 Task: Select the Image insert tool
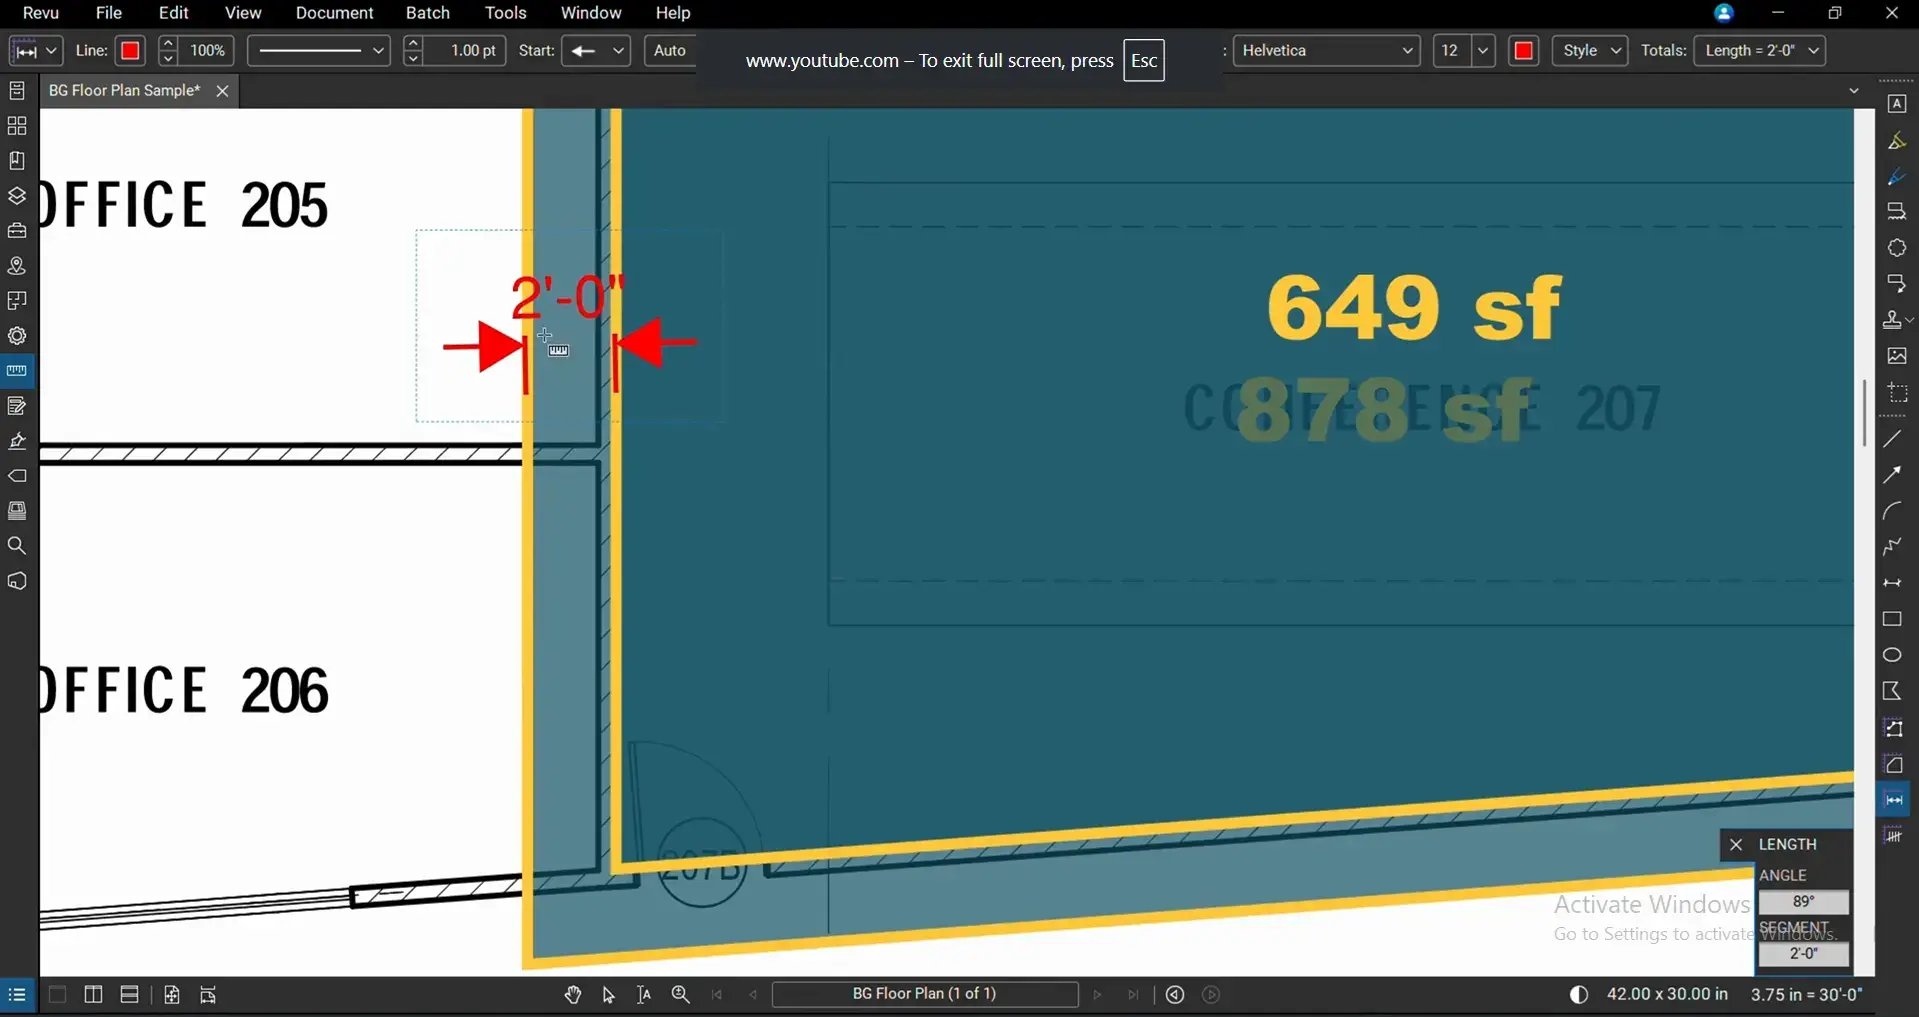coord(1896,356)
